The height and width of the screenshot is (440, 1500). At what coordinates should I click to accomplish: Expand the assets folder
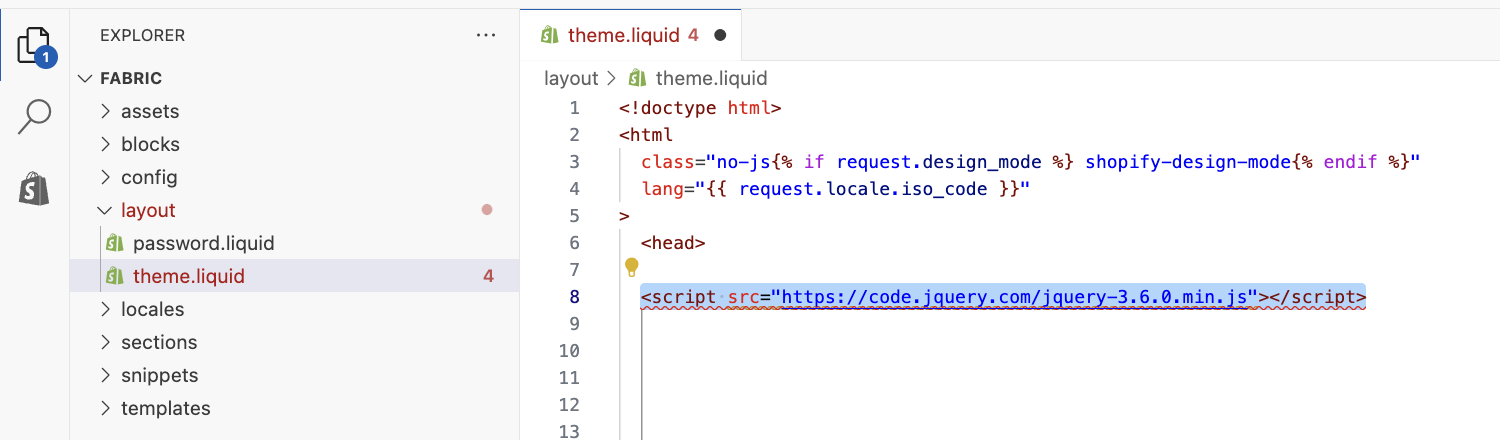click(x=106, y=111)
